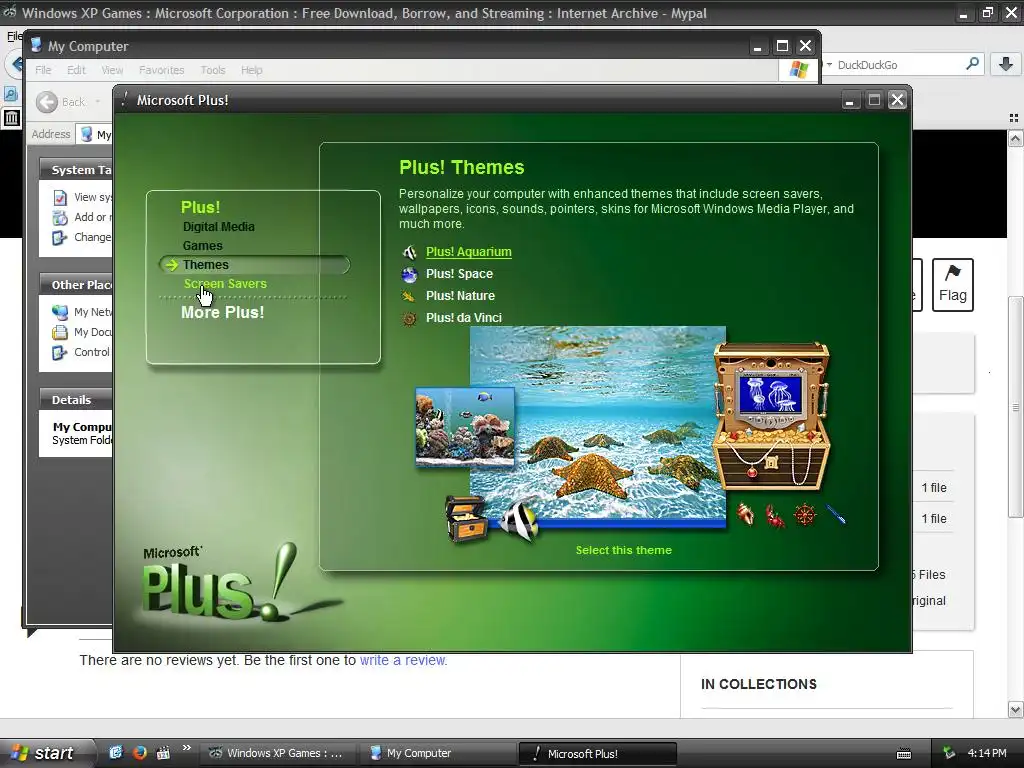The width and height of the screenshot is (1024, 768).
Task: Click the browser scrollbar down arrow
Action: pos(1015,709)
